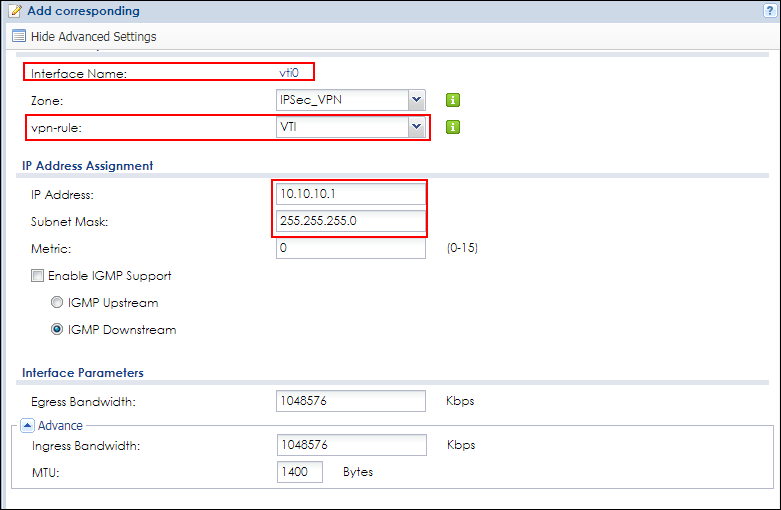Click the info icon next to Zone

point(452,100)
